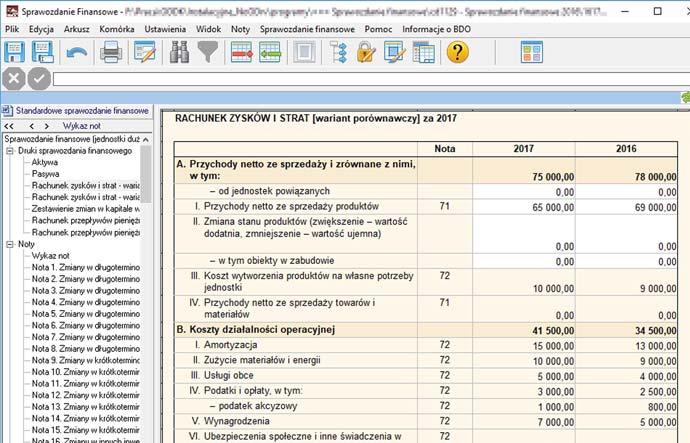Click the insert row green arrow icon
This screenshot has height=443, width=690.
[270, 52]
